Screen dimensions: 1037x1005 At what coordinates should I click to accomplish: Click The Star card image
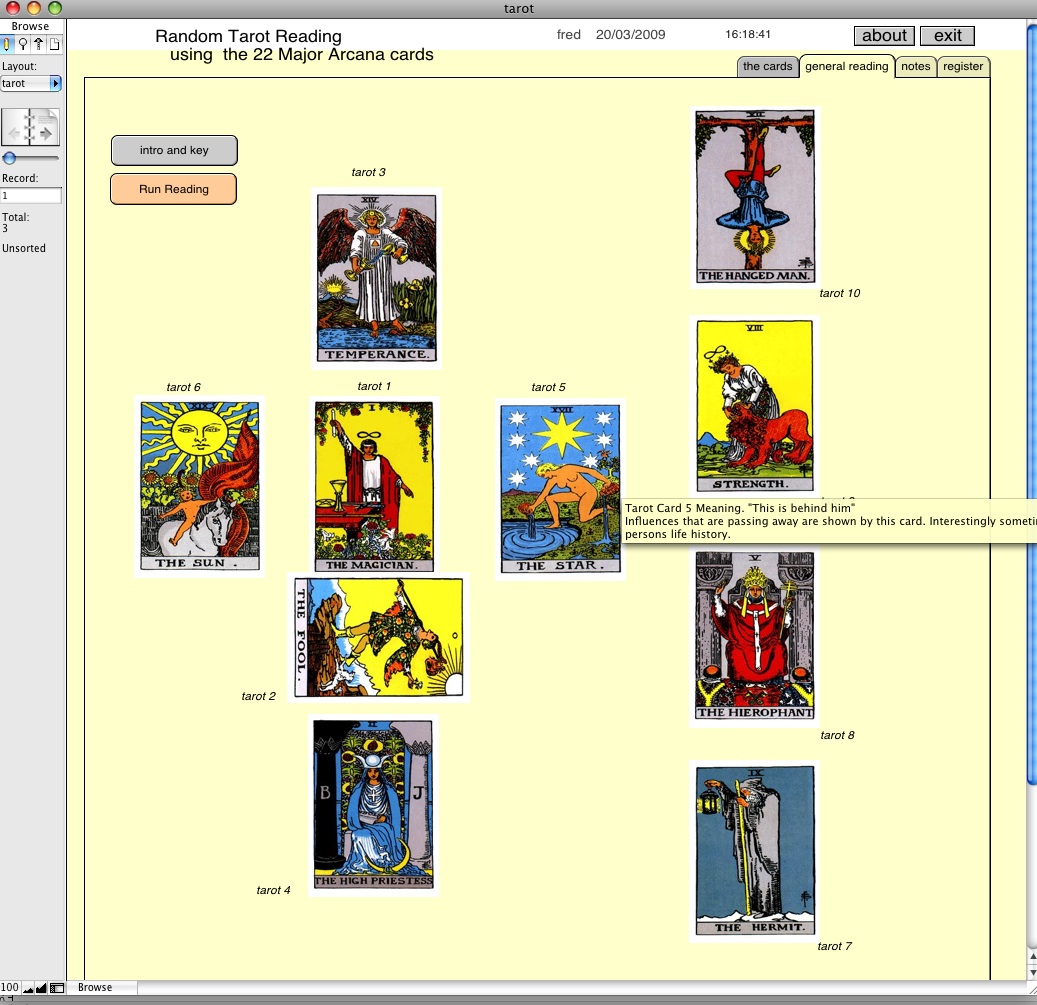click(x=560, y=489)
